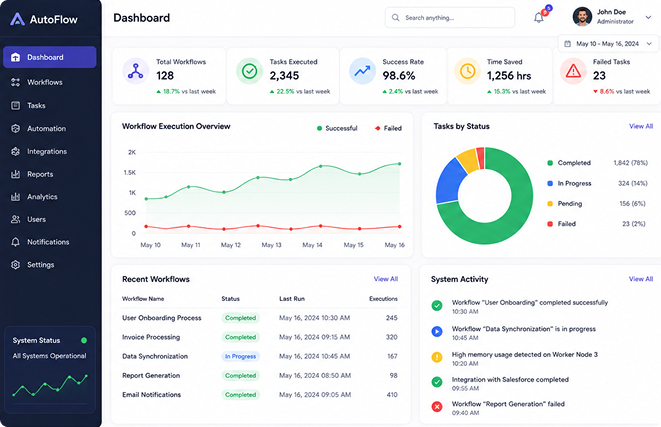Image resolution: width=661 pixels, height=427 pixels.
Task: Click the red failed activity icon
Action: tap(437, 407)
